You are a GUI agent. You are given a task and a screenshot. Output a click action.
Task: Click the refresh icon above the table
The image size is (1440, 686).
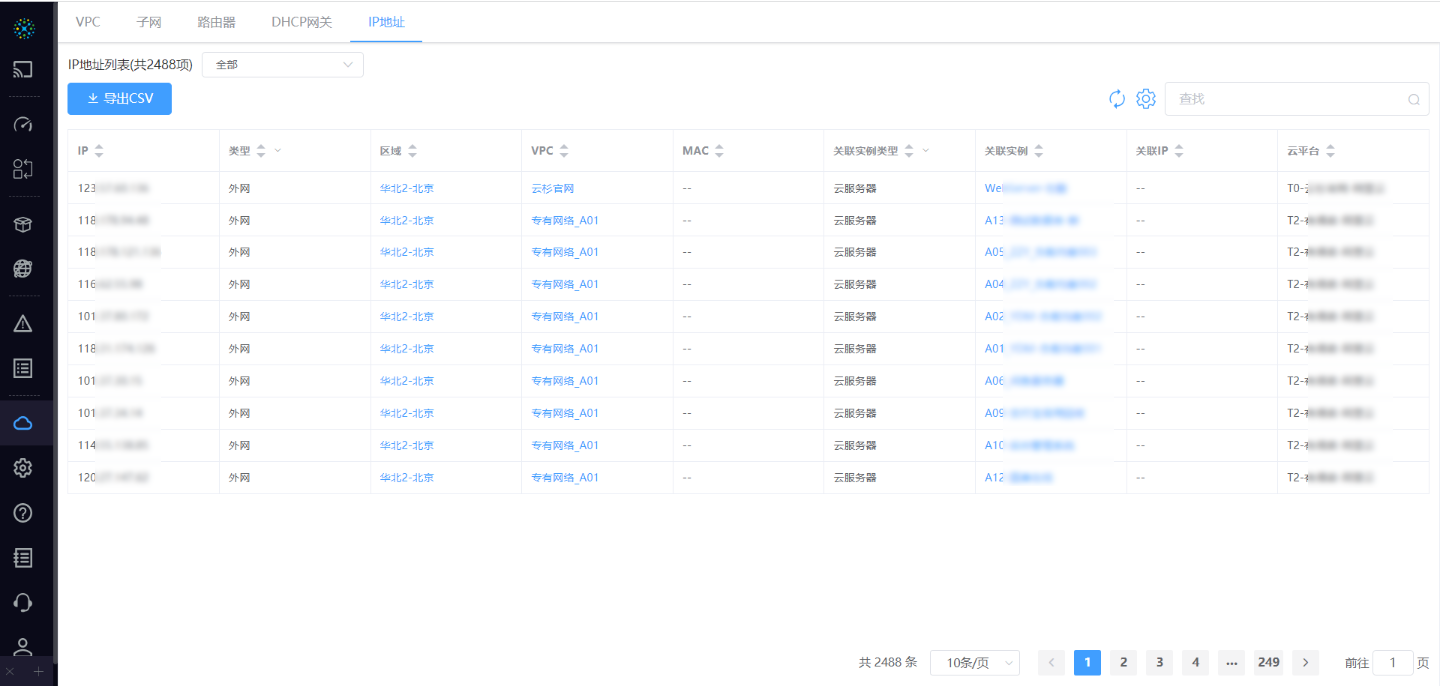[x=1117, y=99]
